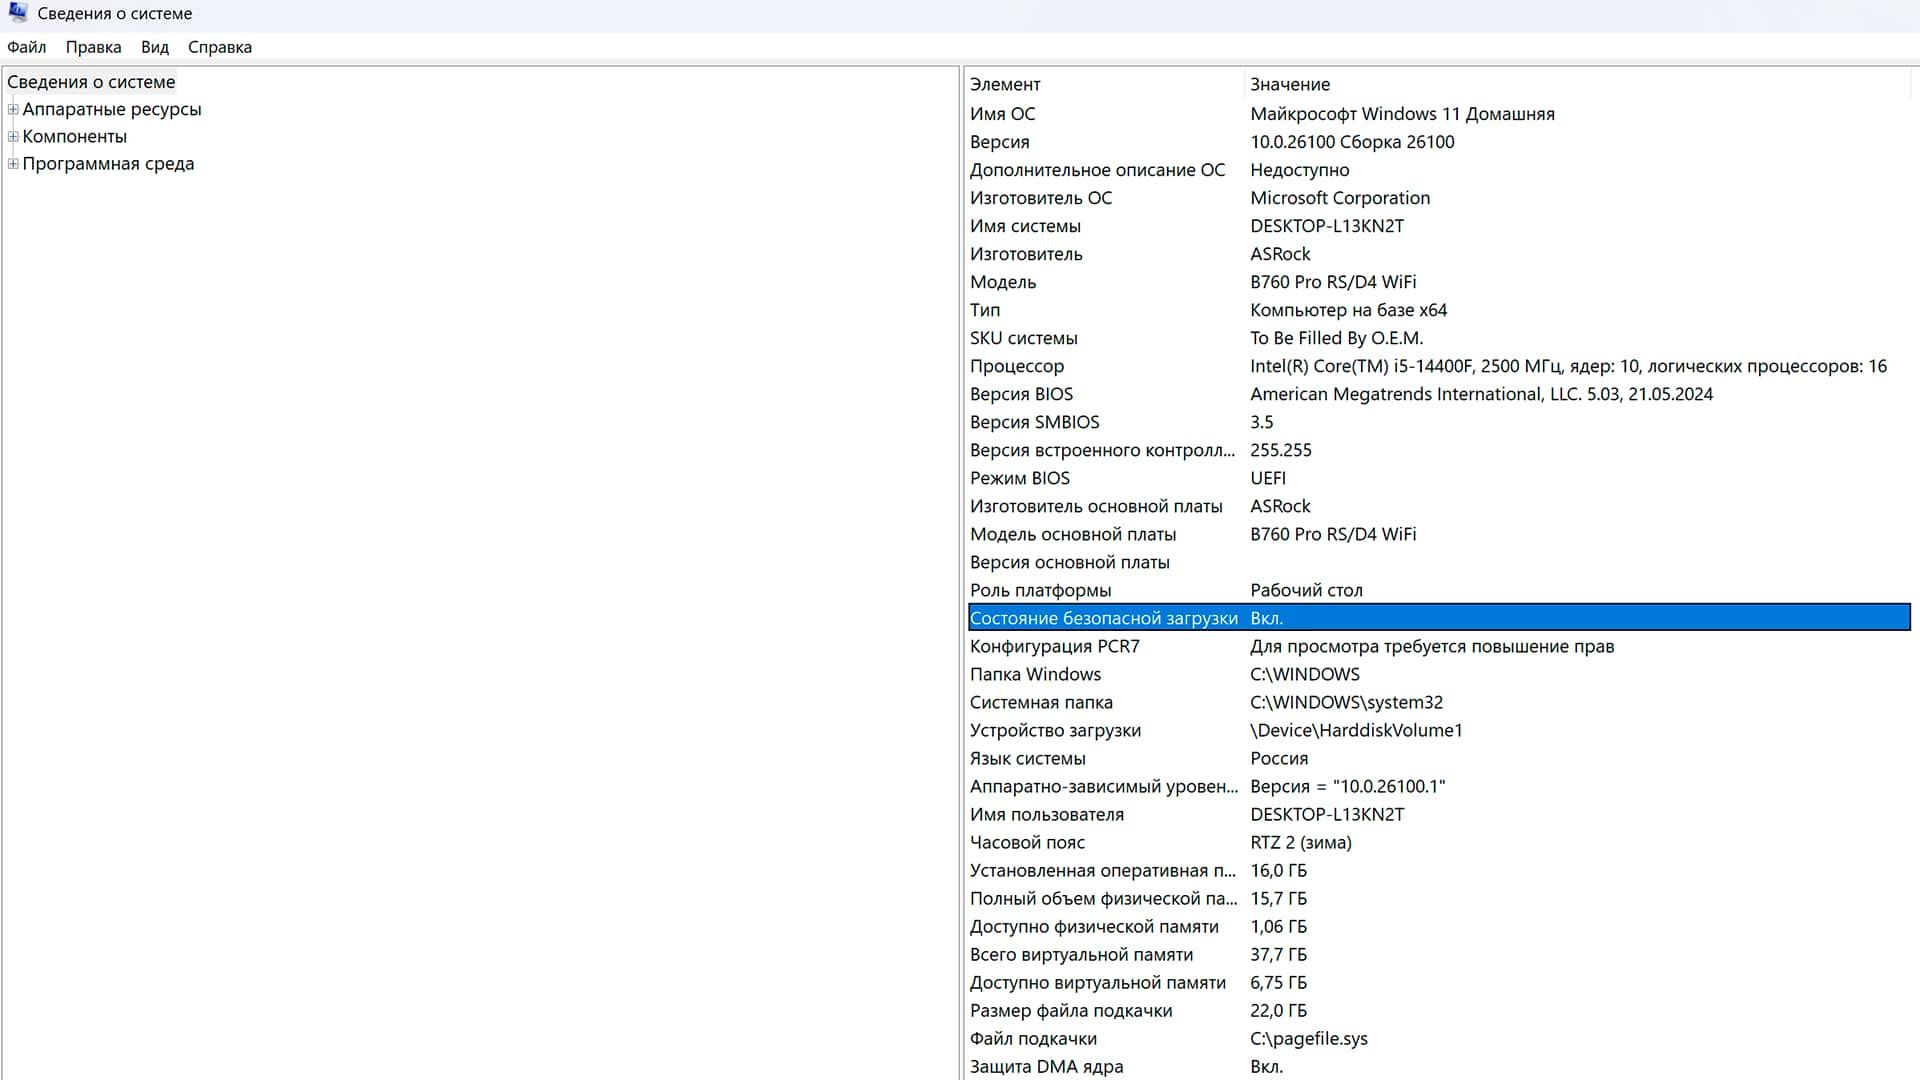The height and width of the screenshot is (1080, 1920).
Task: Select the Часовой пояс row
Action: (x=1100, y=842)
